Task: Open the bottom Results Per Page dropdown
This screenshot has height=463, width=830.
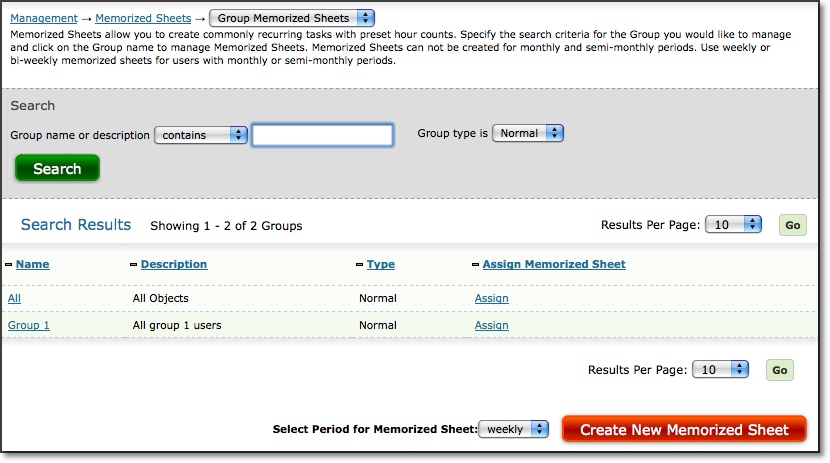Action: click(720, 369)
